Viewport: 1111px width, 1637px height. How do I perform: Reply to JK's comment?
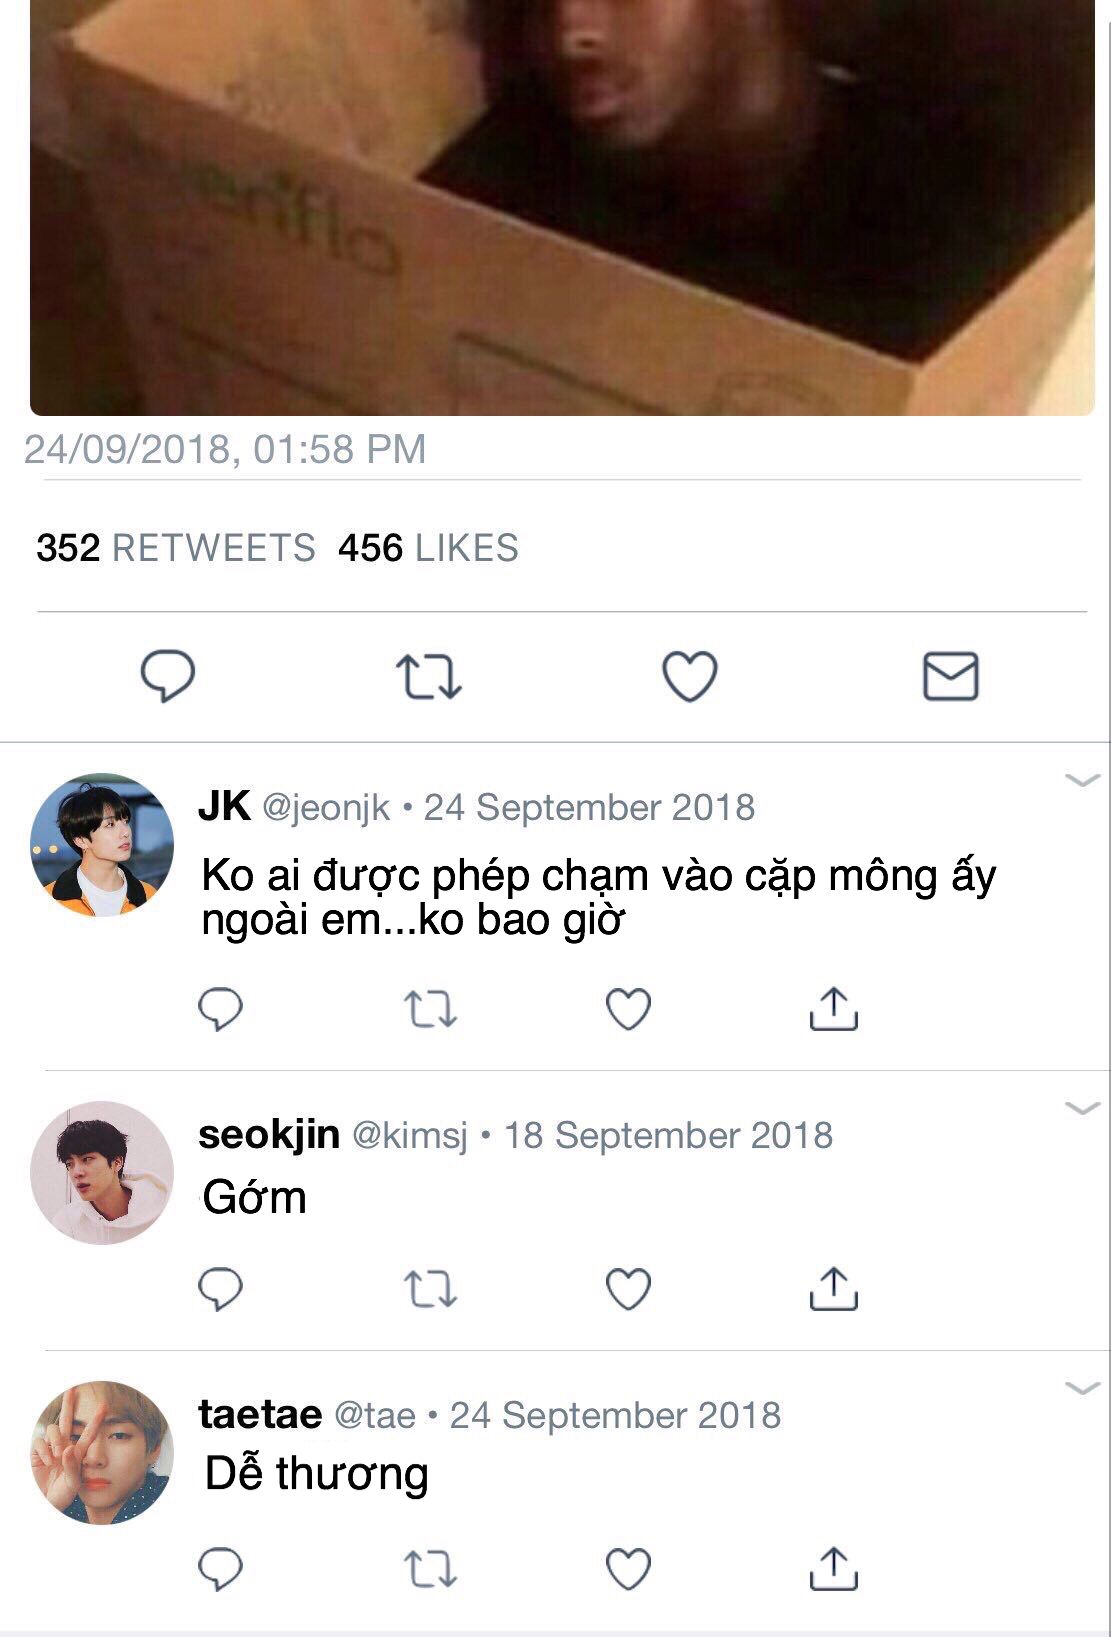point(220,1009)
